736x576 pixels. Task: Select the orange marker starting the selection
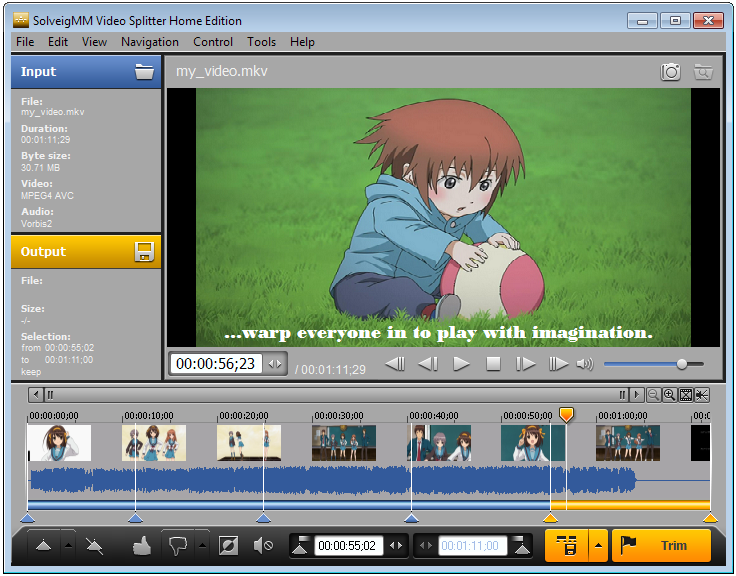point(550,518)
